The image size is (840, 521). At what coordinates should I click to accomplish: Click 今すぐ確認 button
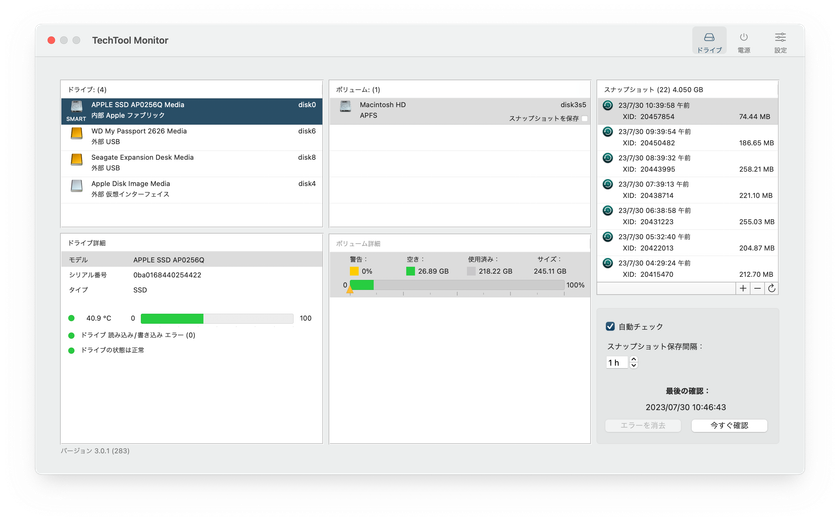[x=729, y=425]
